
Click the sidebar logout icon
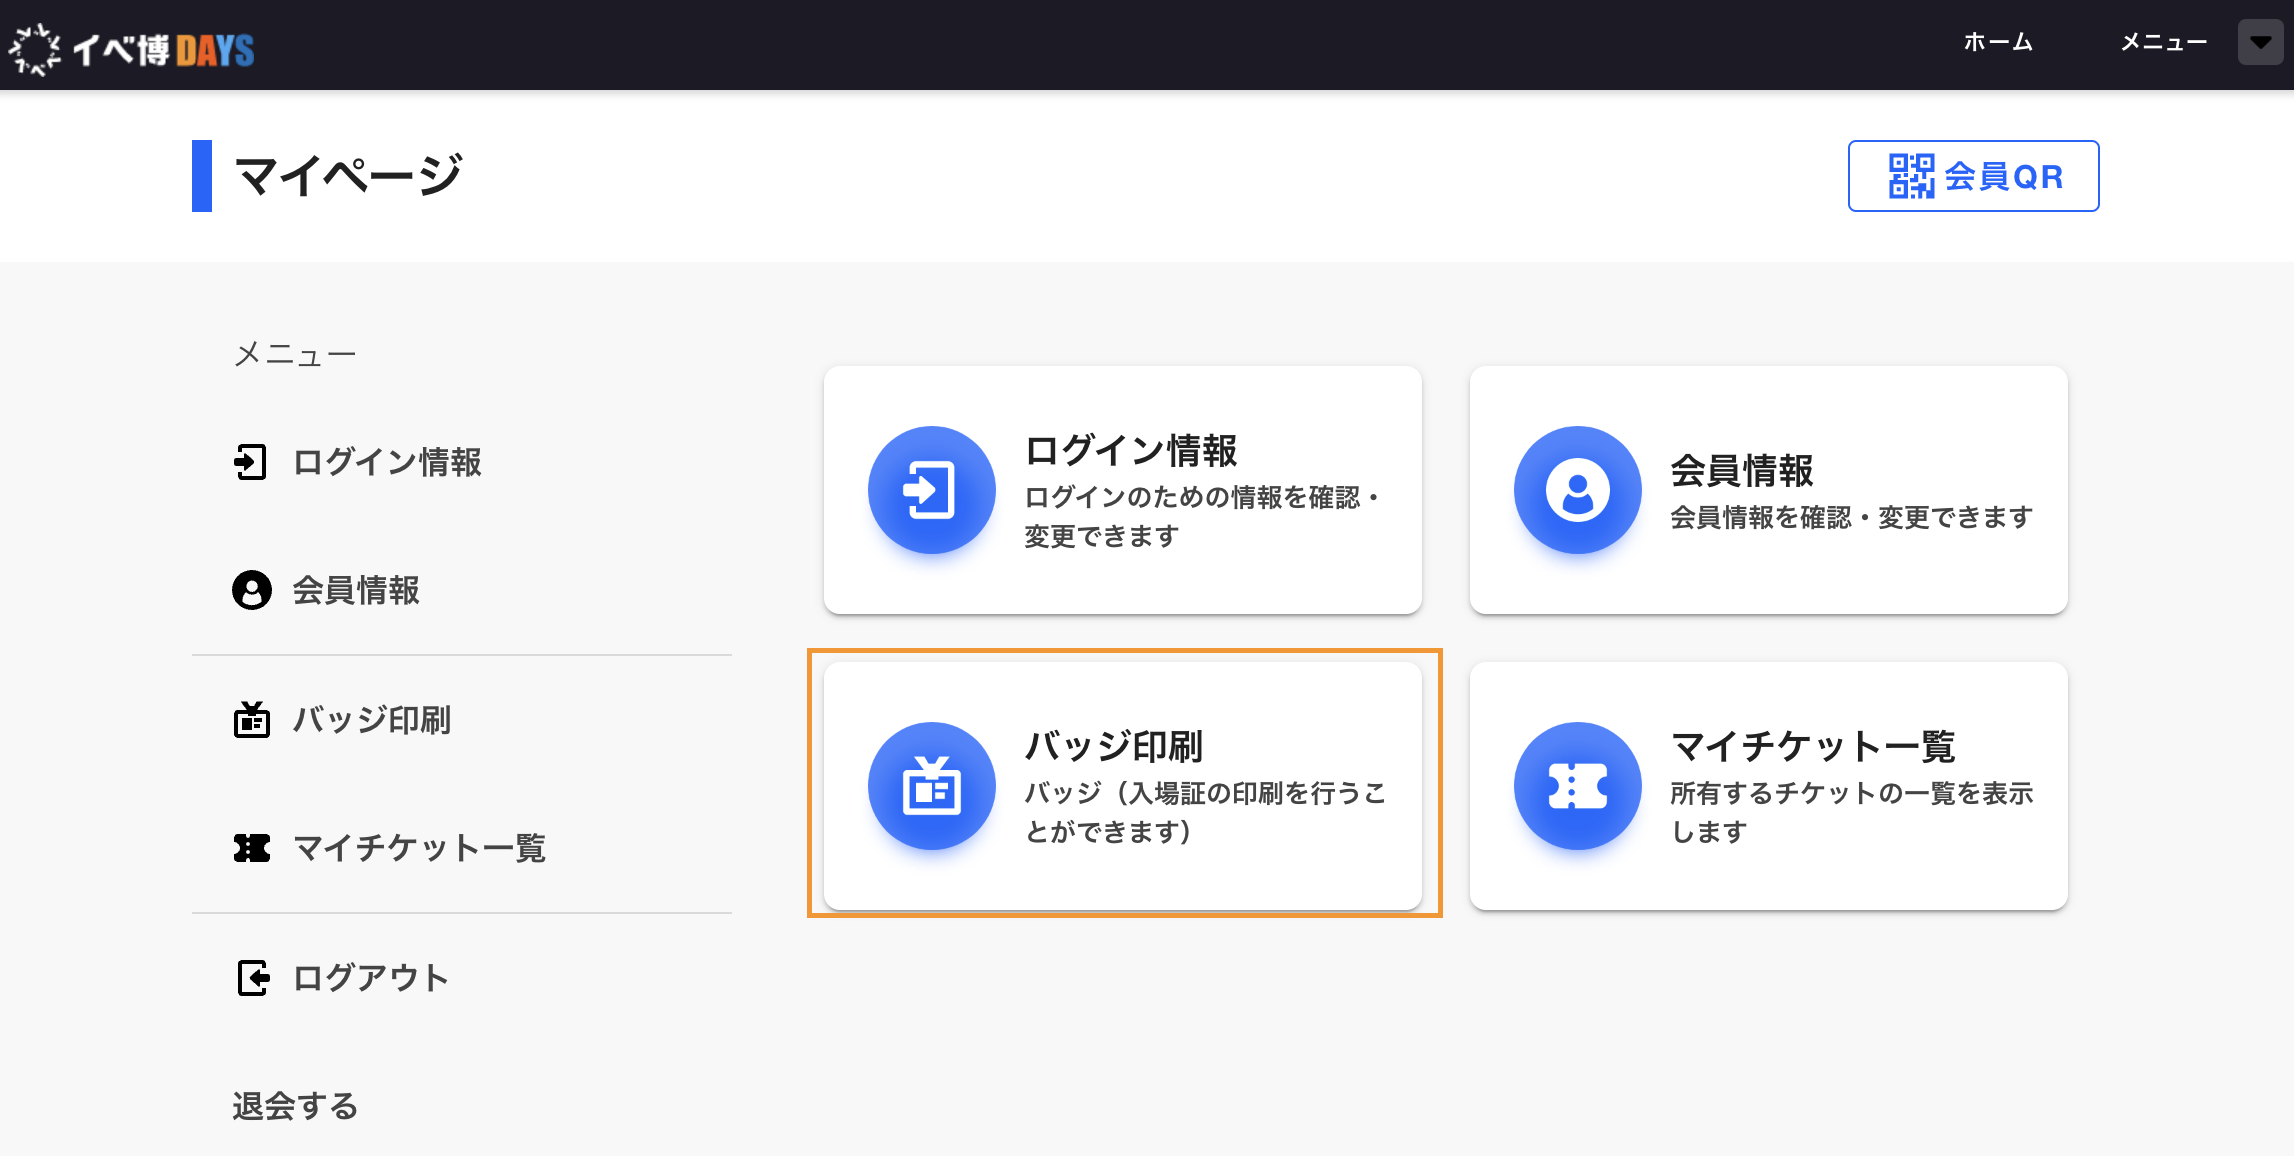click(x=253, y=977)
